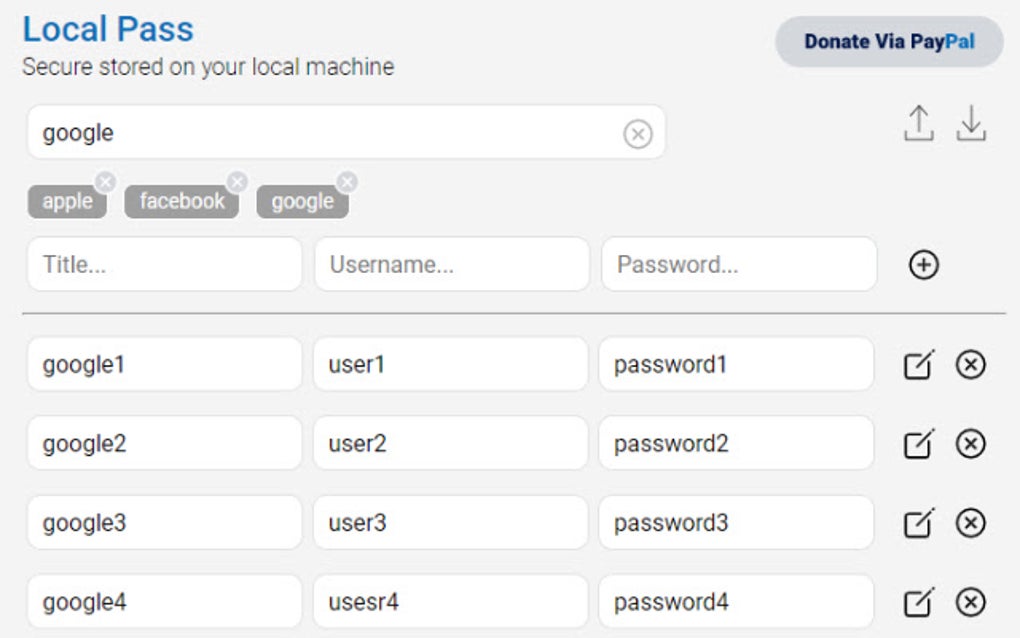The height and width of the screenshot is (638, 1020).
Task: Delete the google4 entry
Action: click(968, 601)
